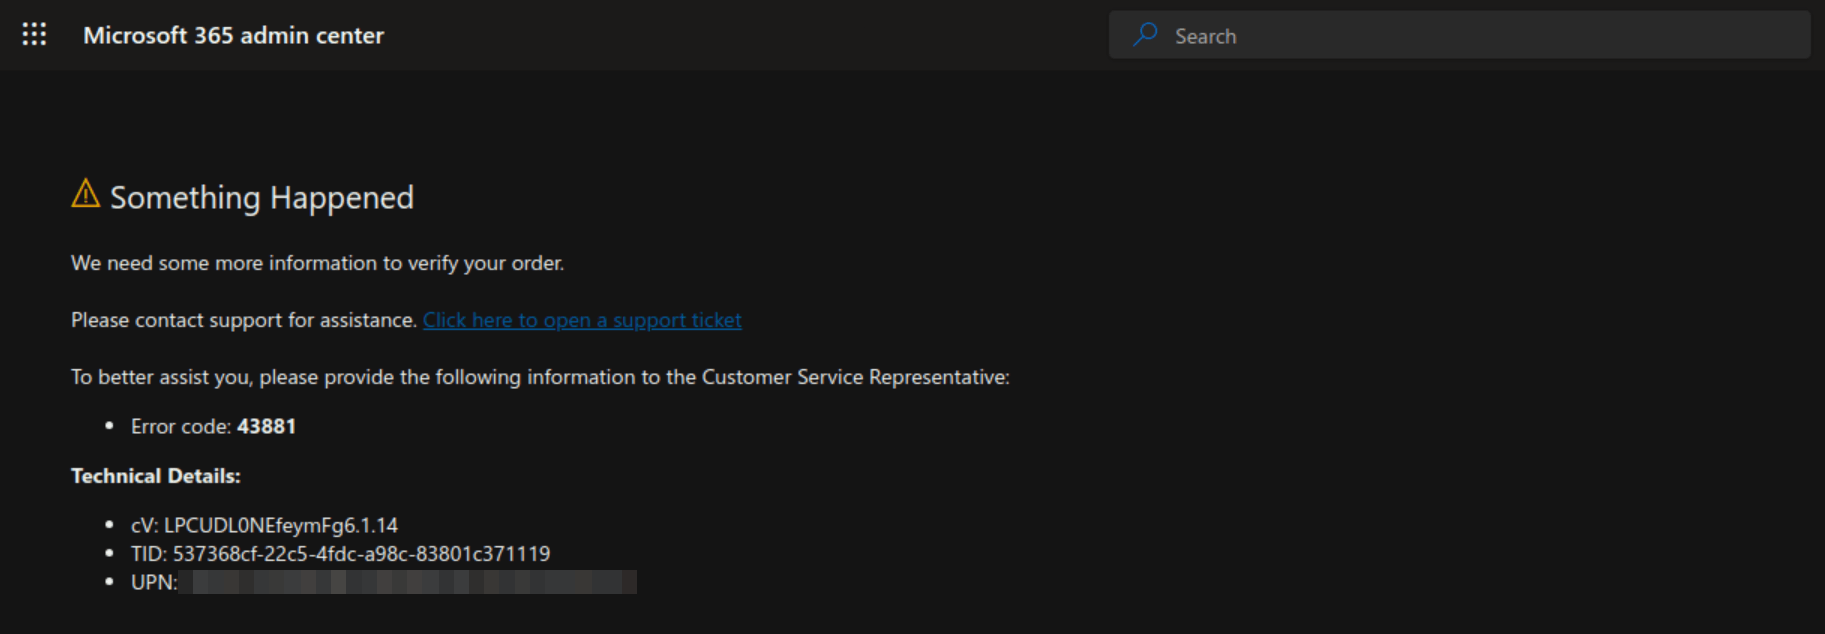The width and height of the screenshot is (1825, 634).
Task: Open the Microsoft 365 admin center title
Action: 233,35
